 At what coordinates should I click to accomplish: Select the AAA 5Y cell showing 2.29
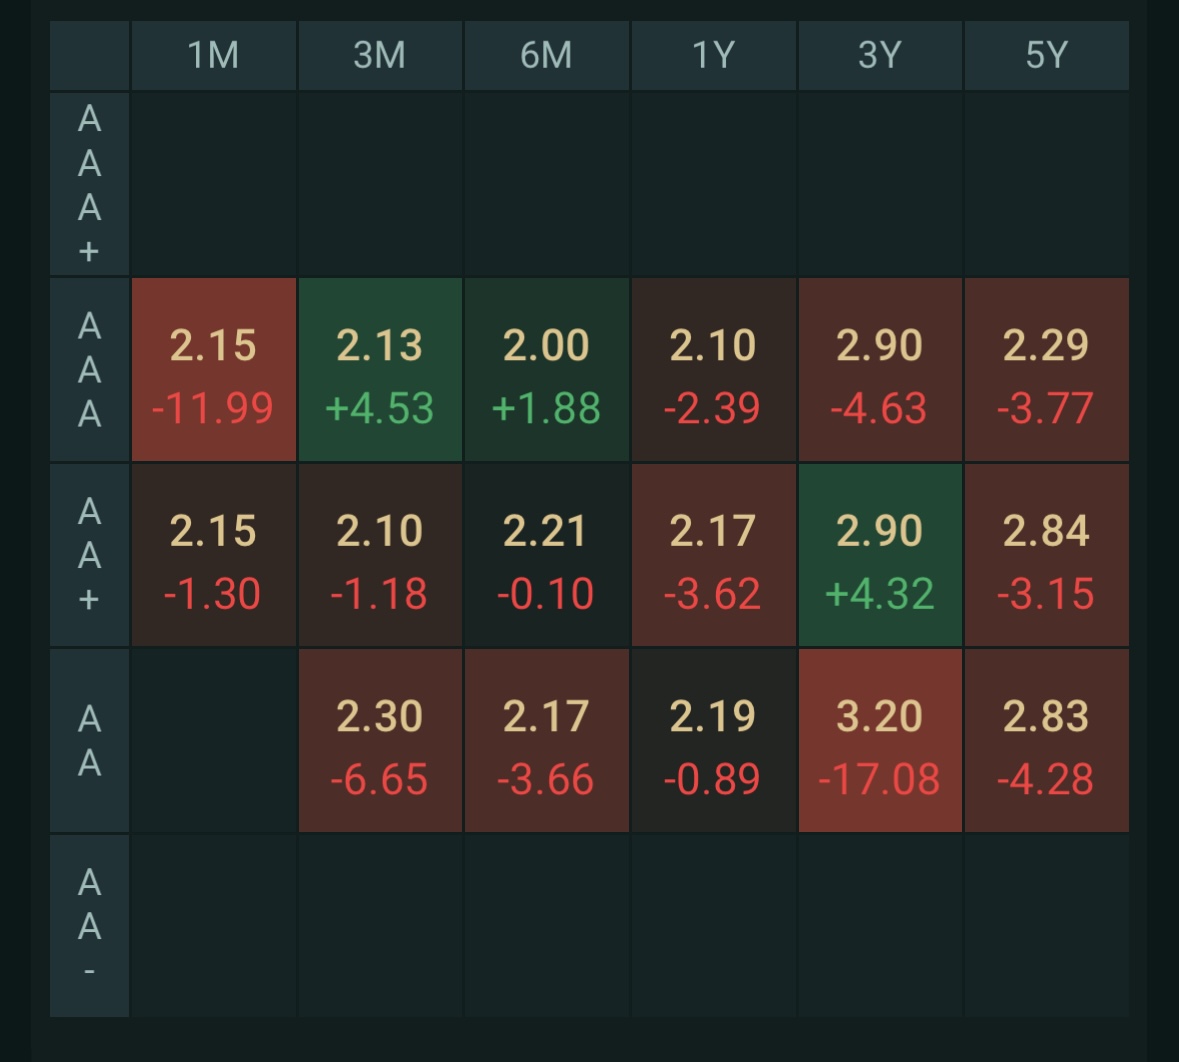coord(1046,370)
